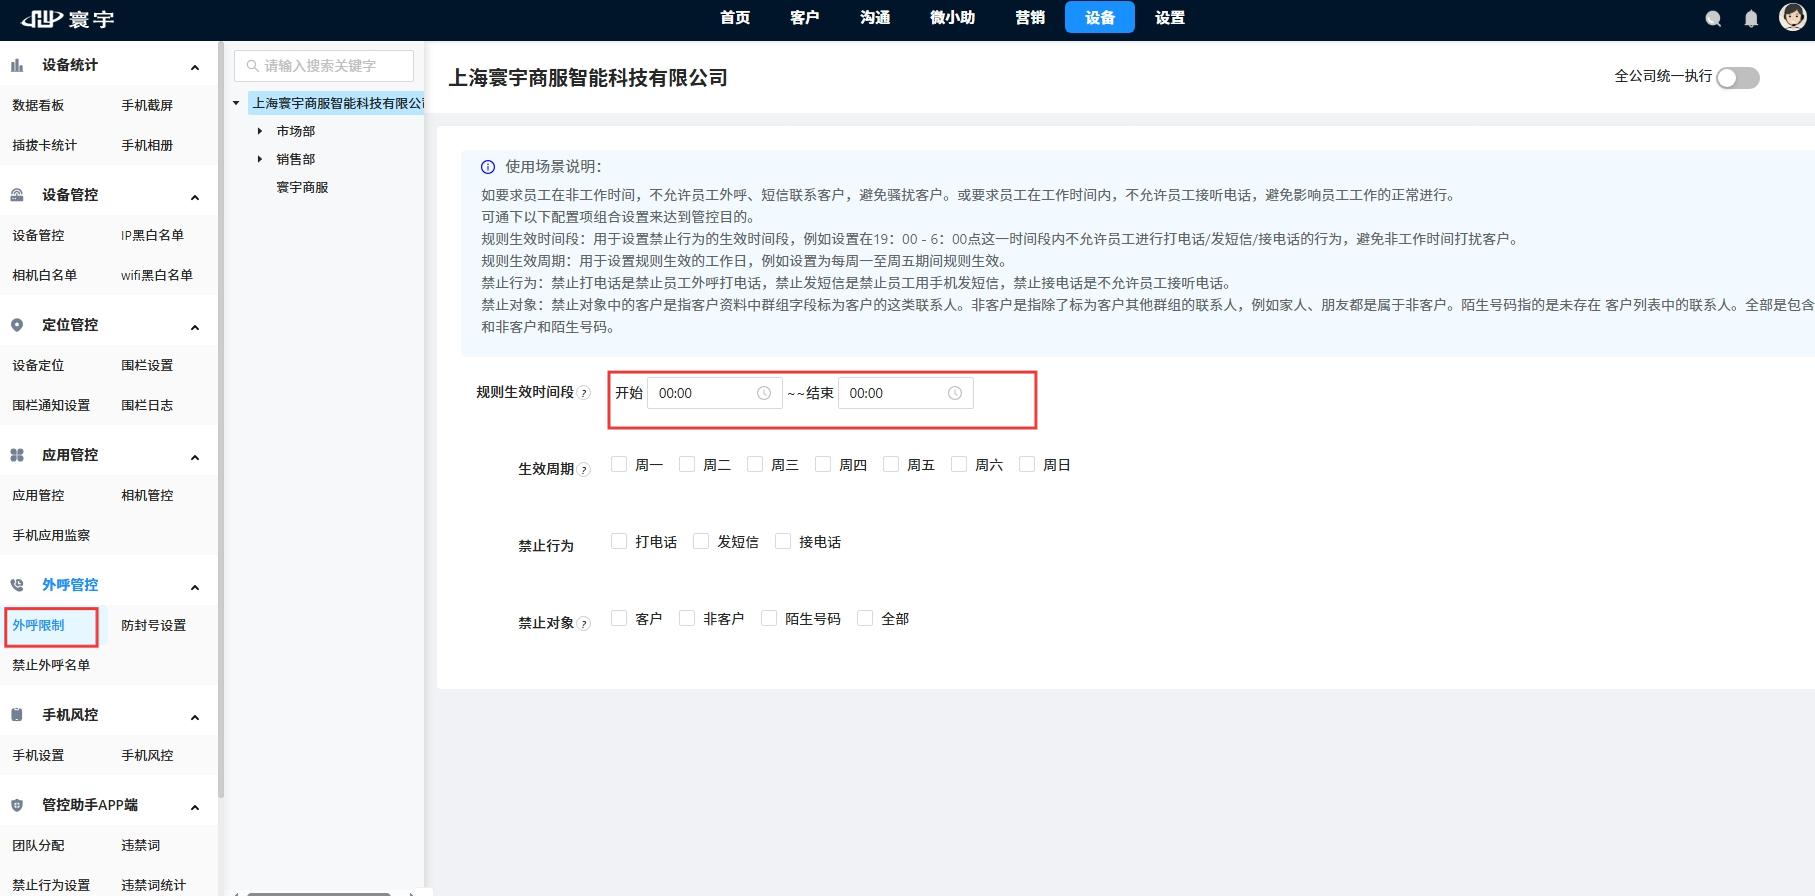Collapse the 定位管控 section chevron

pyautogui.click(x=195, y=327)
